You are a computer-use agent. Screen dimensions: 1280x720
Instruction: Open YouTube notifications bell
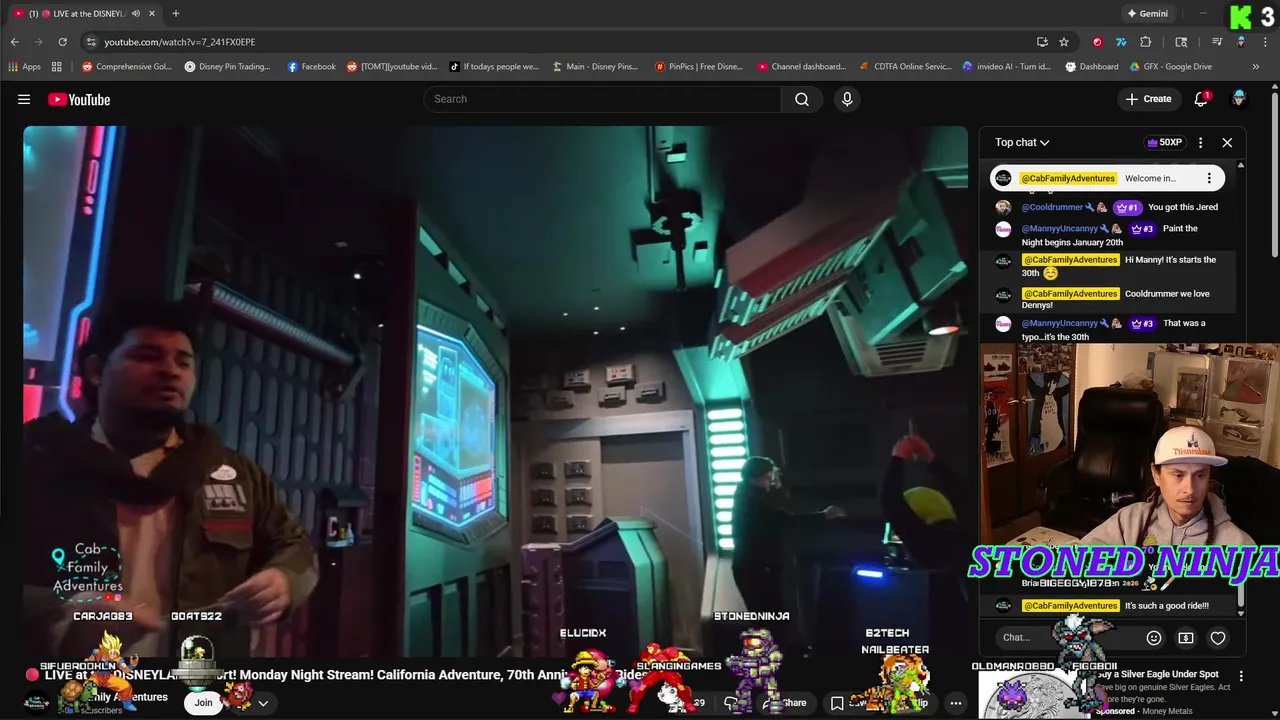(x=1201, y=99)
